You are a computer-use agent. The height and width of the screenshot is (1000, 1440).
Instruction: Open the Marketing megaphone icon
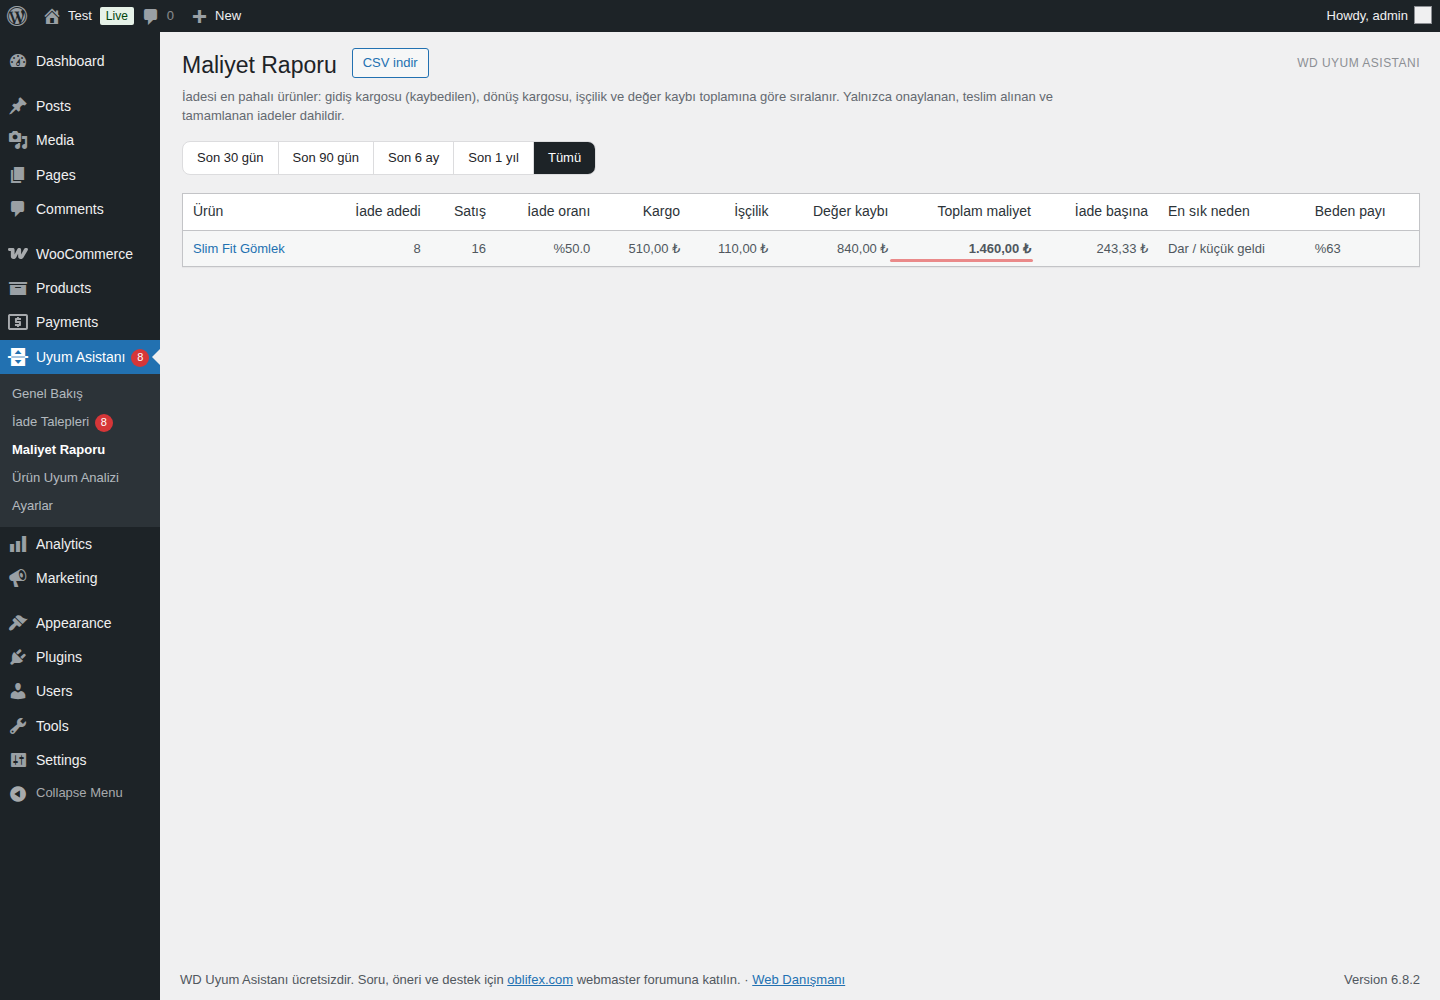coord(18,578)
